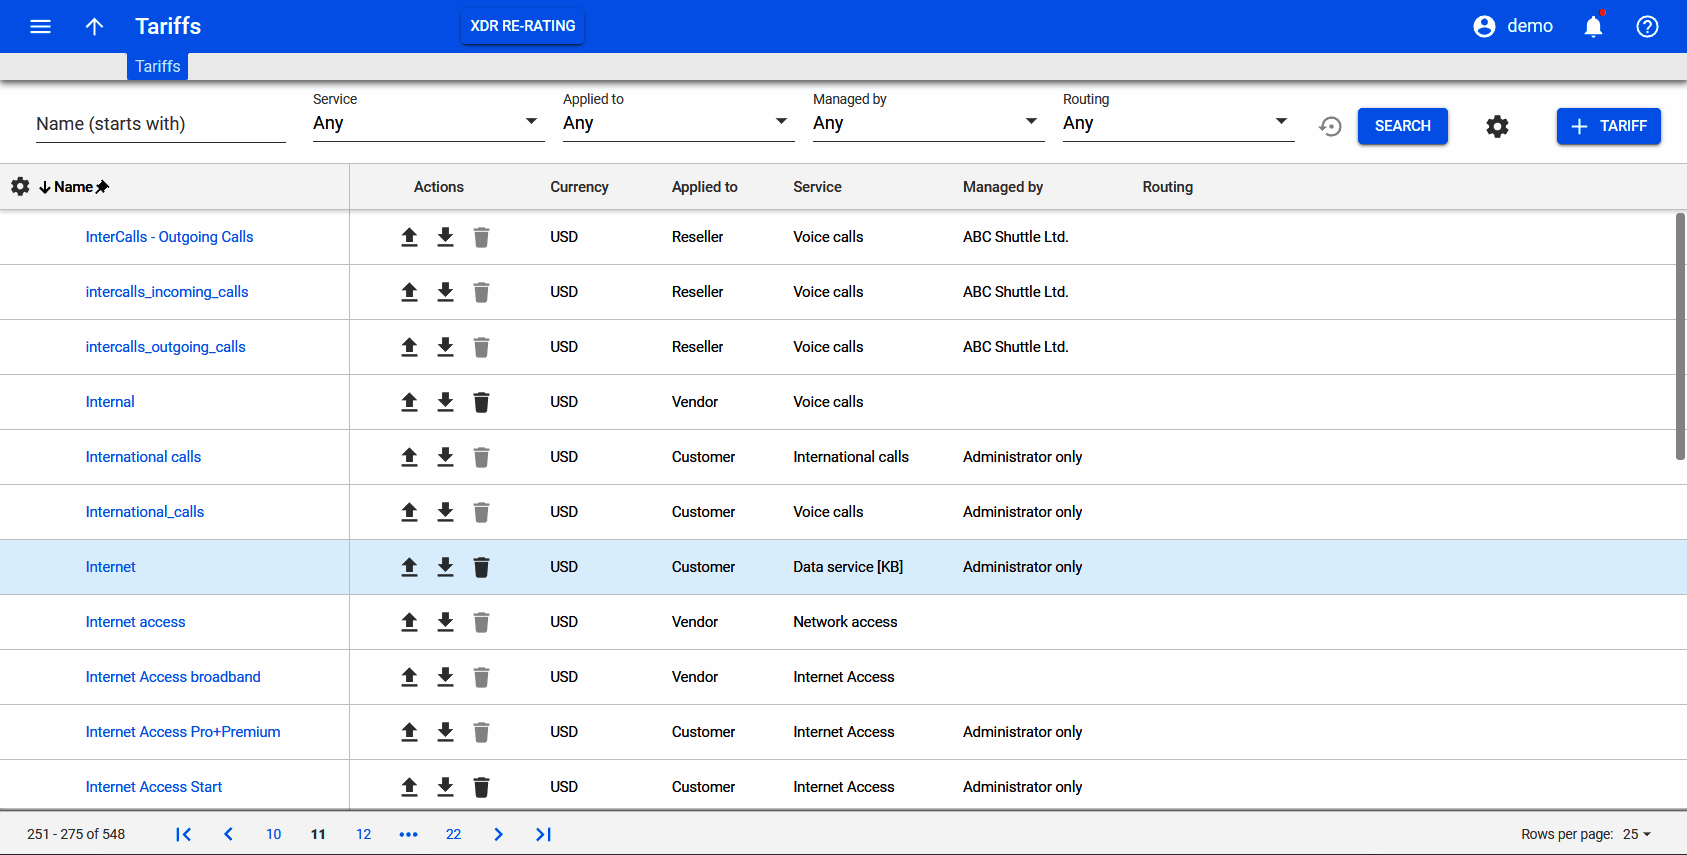The image size is (1687, 855).
Task: Select the Tariffs tab
Action: click(x=158, y=66)
